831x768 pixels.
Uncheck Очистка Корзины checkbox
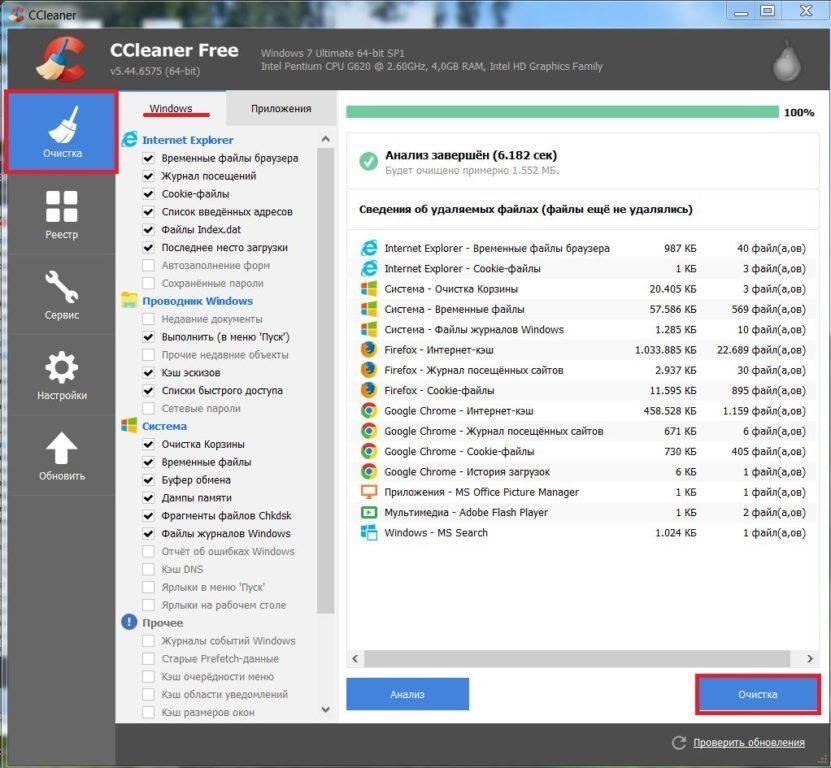click(148, 444)
